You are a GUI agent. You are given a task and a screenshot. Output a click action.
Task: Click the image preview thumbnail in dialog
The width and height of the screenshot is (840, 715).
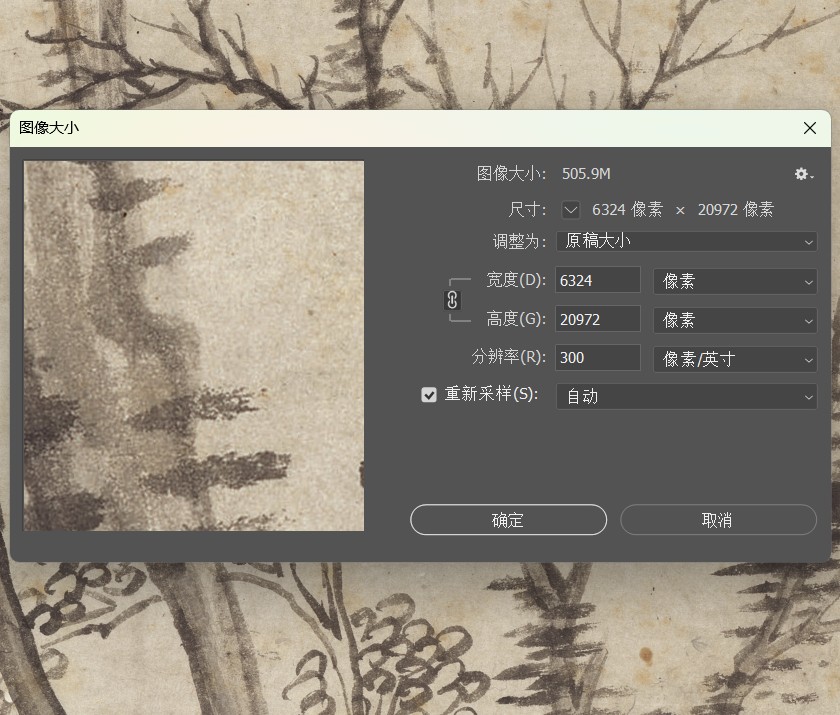click(194, 346)
